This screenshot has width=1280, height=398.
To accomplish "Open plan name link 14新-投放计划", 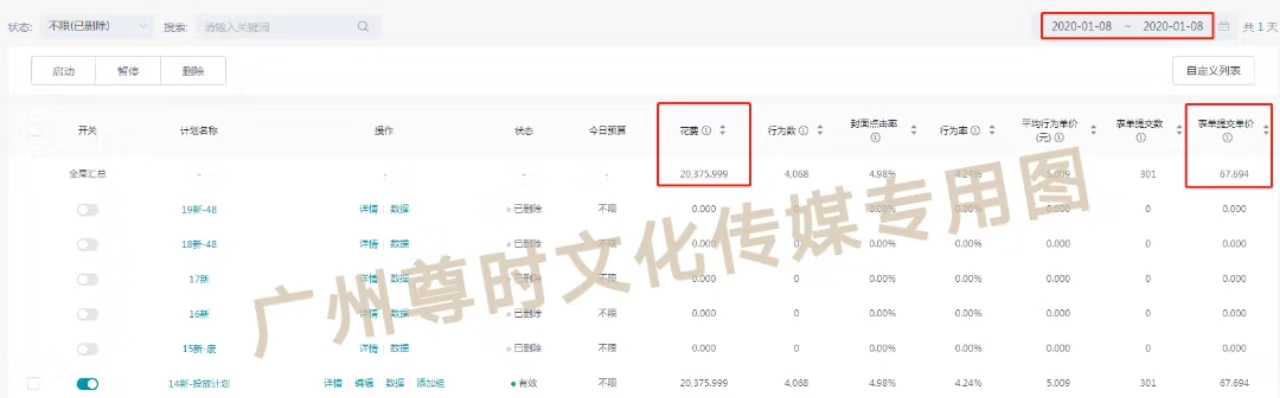I will coord(199,383).
